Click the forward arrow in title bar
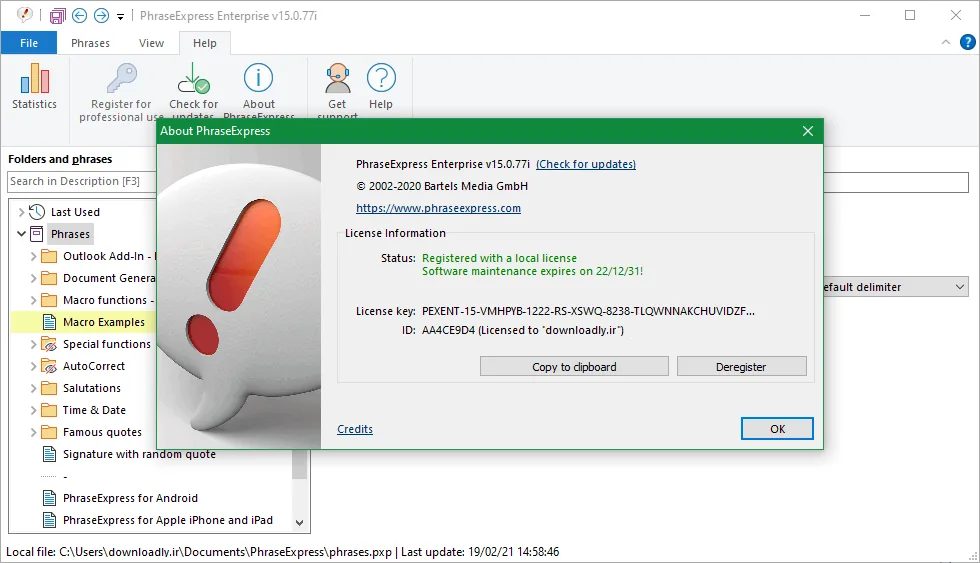The width and height of the screenshot is (980, 563). (x=101, y=16)
